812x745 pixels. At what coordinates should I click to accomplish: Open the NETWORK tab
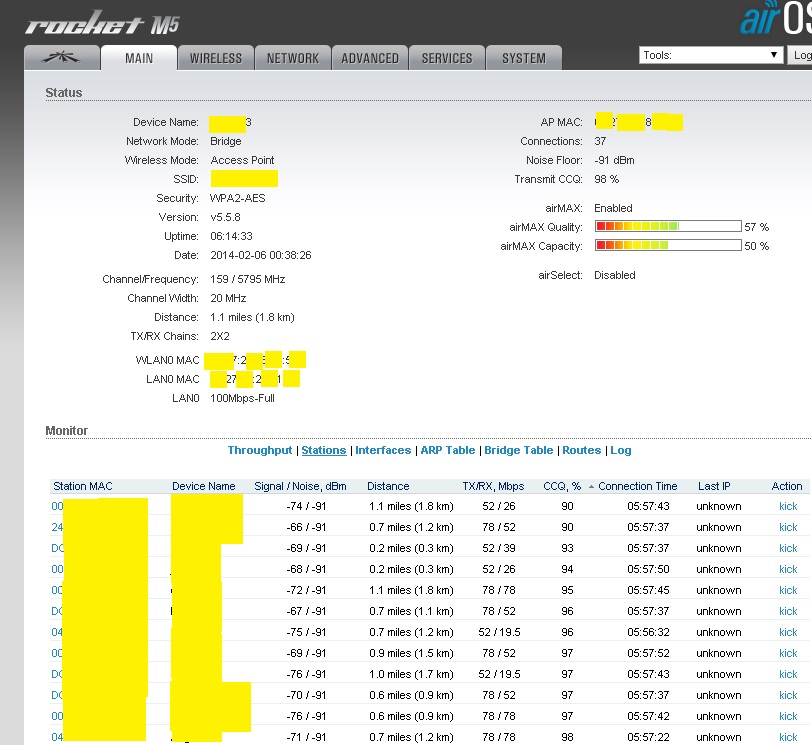tap(293, 58)
